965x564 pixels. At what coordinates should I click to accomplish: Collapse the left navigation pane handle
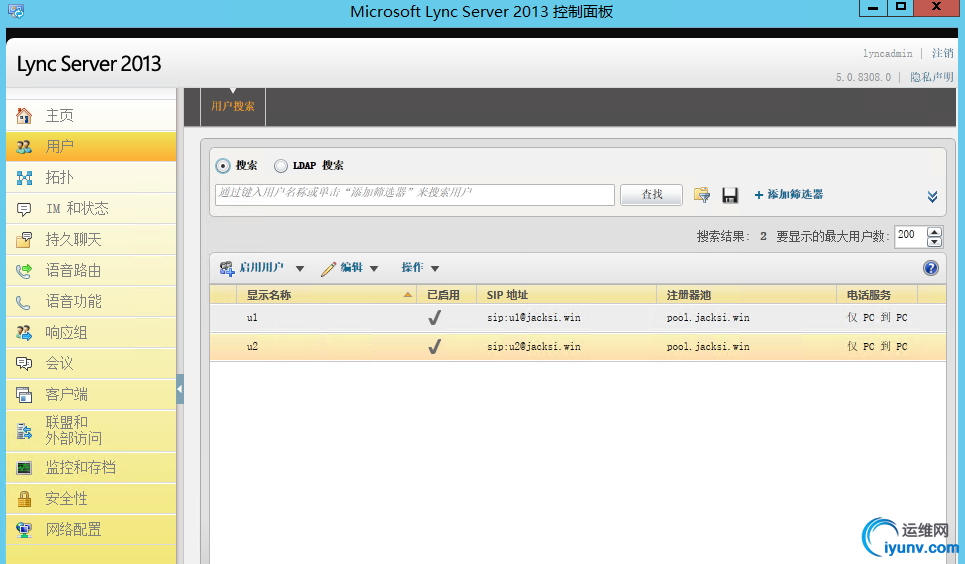coord(180,389)
